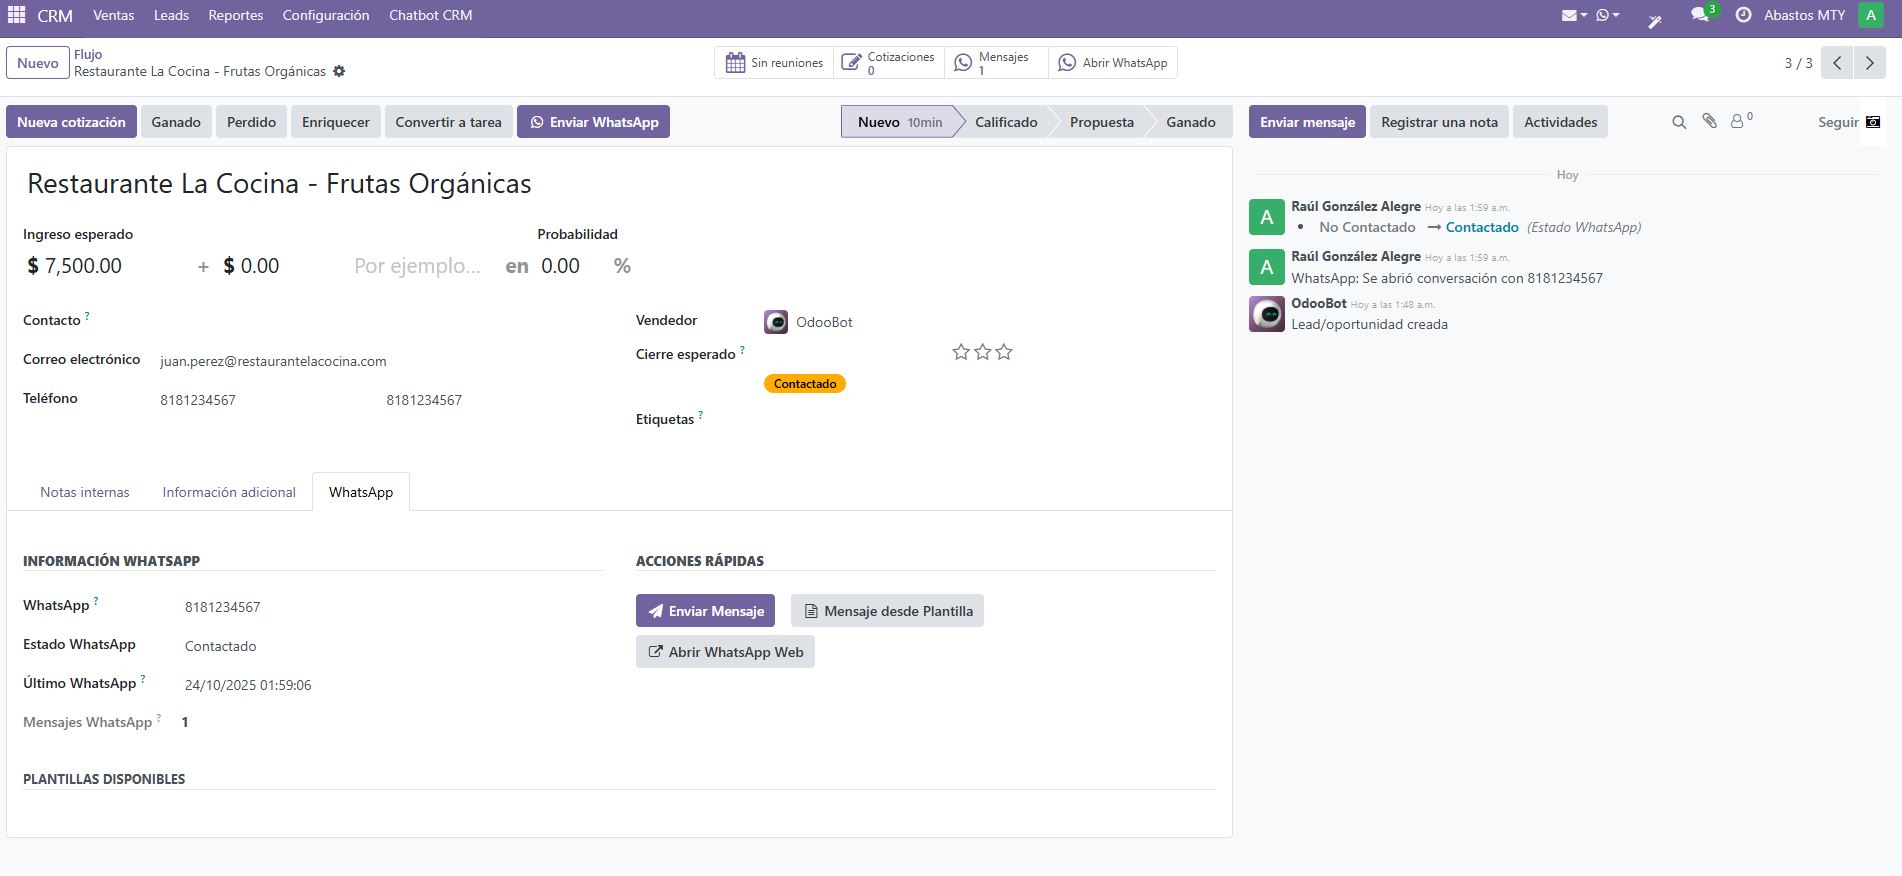Click Registrar una nota

tap(1439, 122)
